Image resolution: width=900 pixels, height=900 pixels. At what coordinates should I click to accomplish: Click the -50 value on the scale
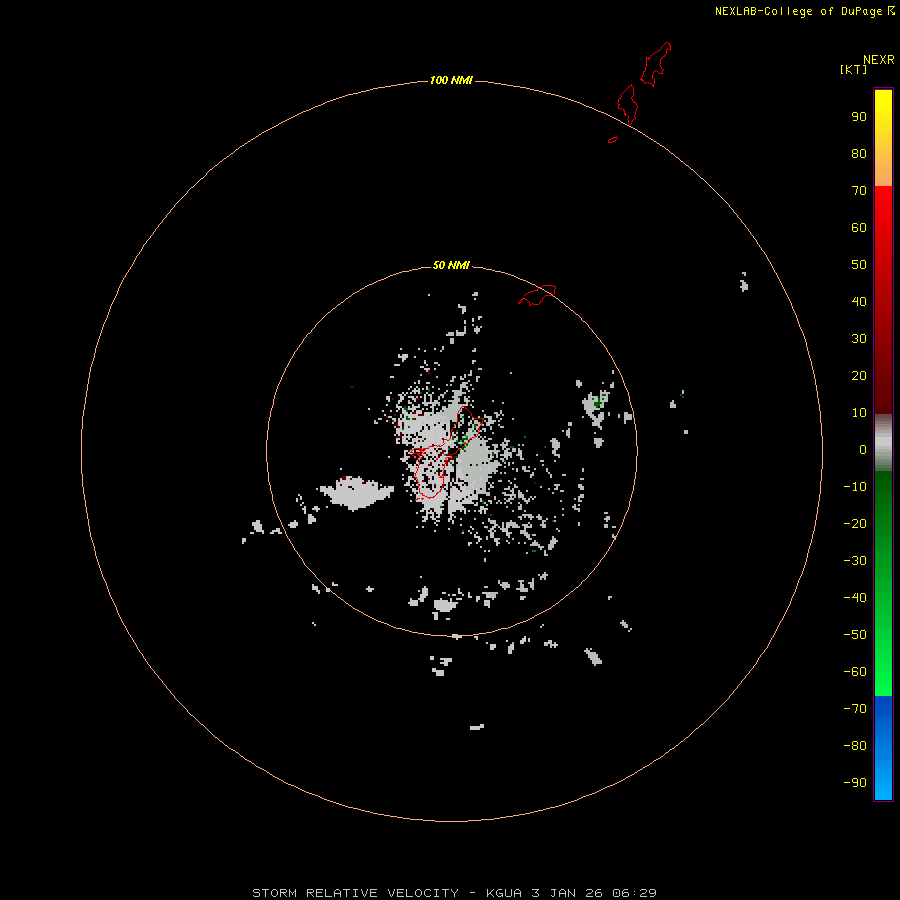pos(855,634)
